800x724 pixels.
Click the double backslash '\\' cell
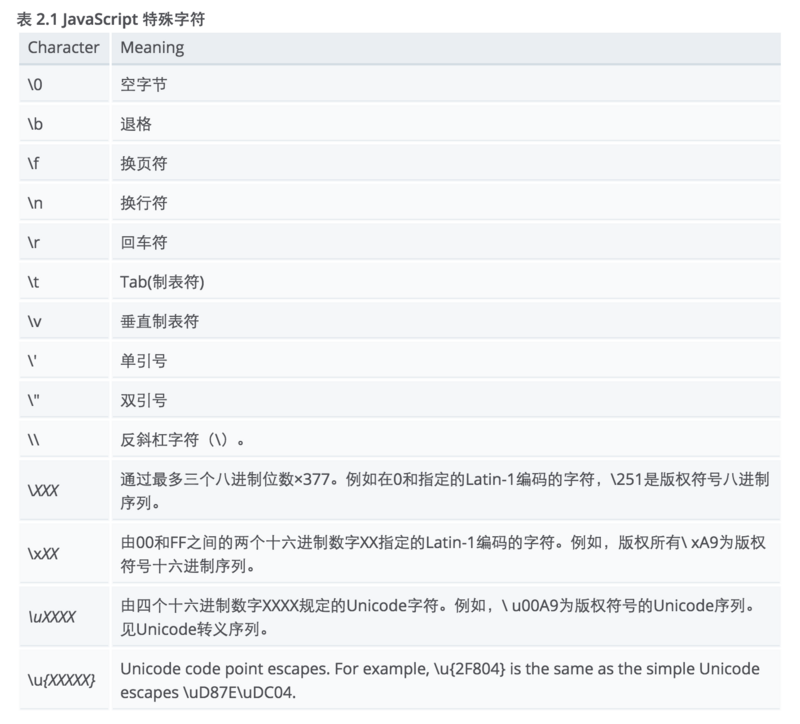point(64,439)
